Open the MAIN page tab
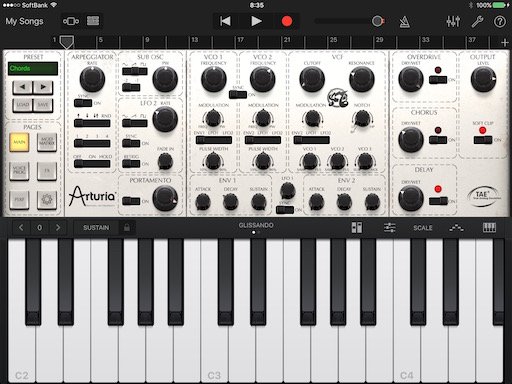The width and height of the screenshot is (512, 384). (x=19, y=142)
